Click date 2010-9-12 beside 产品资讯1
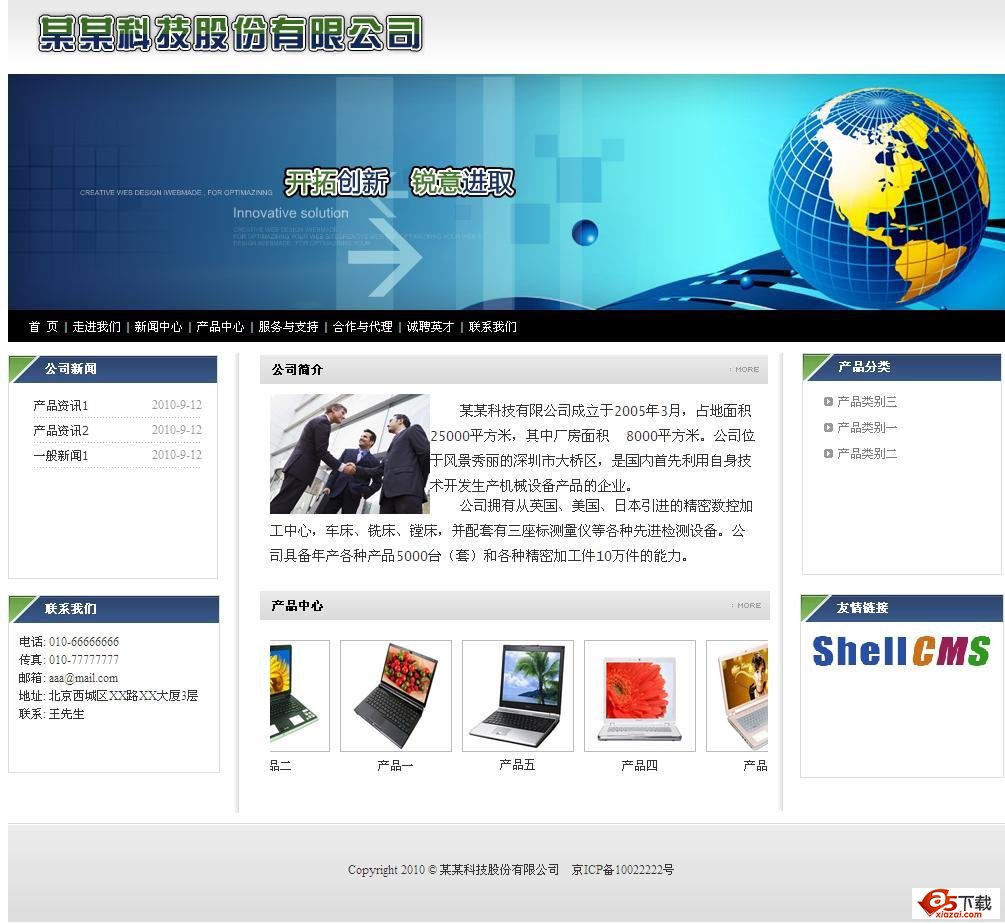The width and height of the screenshot is (1005, 924). pyautogui.click(x=177, y=405)
